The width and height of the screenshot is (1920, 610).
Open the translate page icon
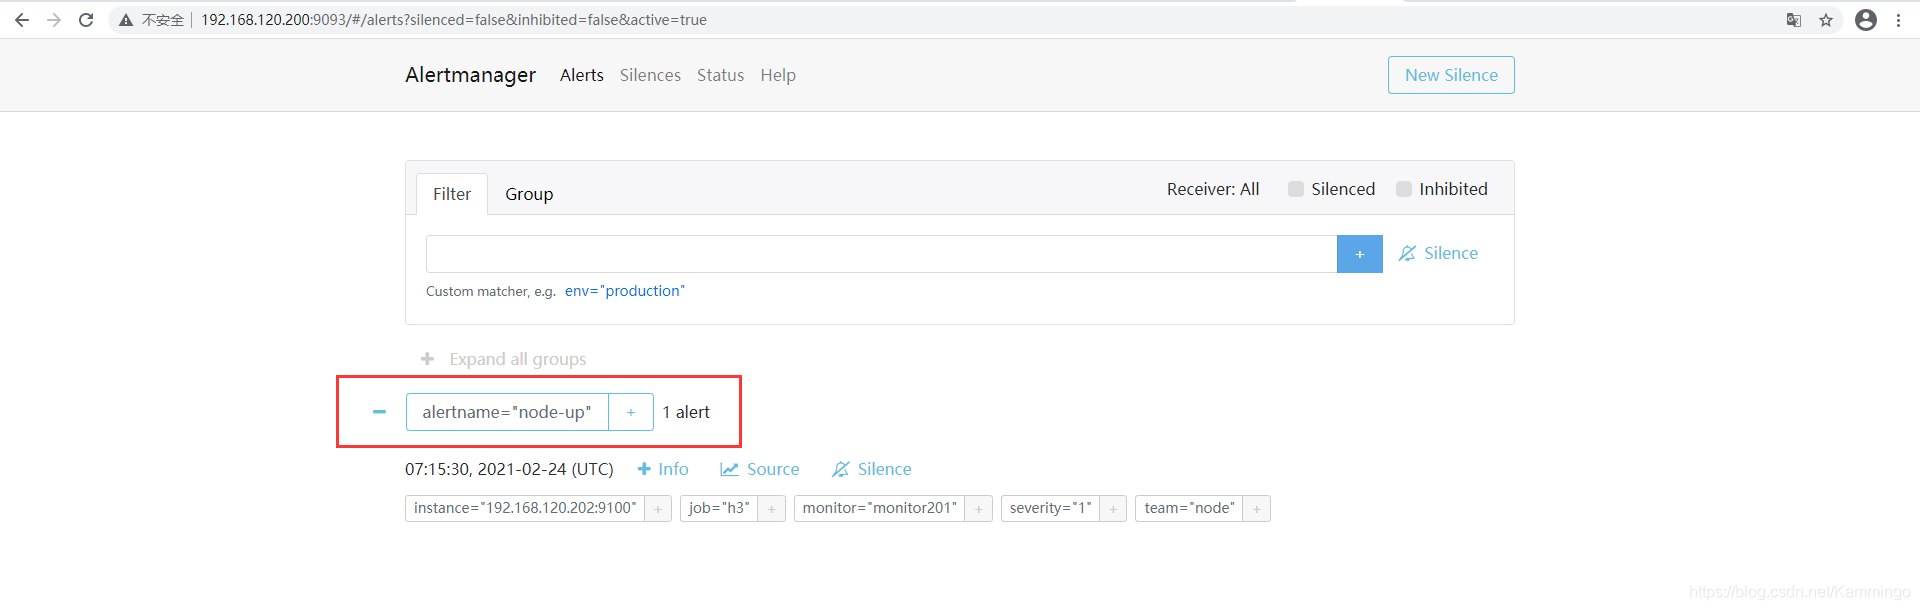[1794, 20]
